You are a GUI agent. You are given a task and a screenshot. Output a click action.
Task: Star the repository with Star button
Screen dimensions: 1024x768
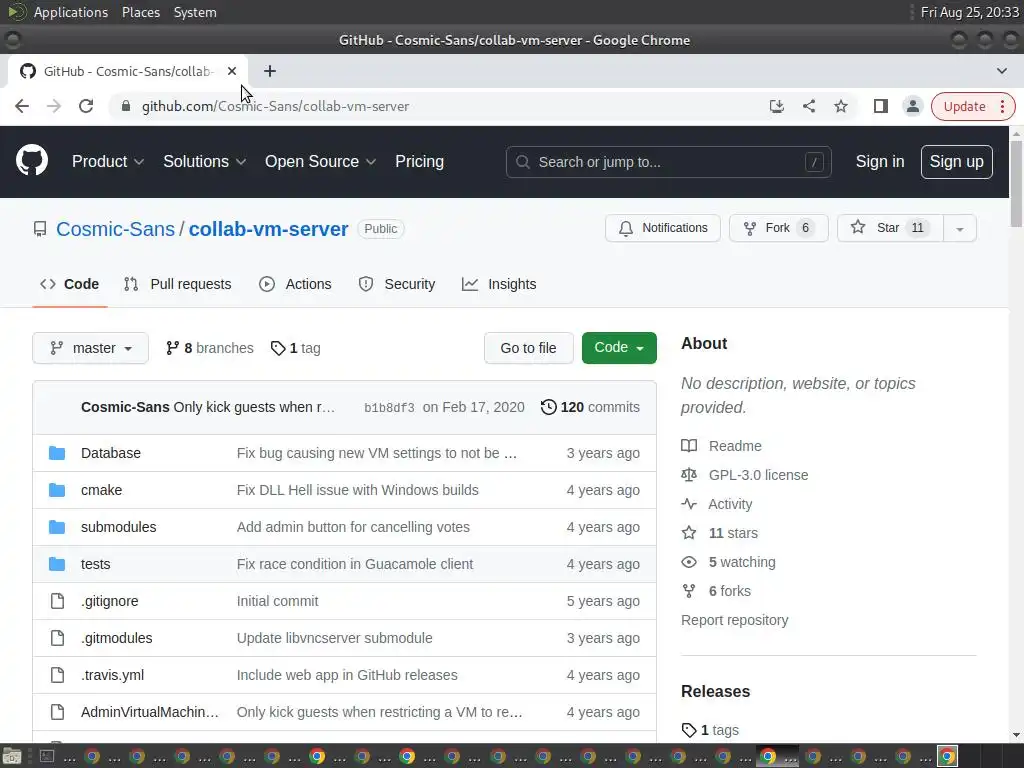tap(891, 228)
